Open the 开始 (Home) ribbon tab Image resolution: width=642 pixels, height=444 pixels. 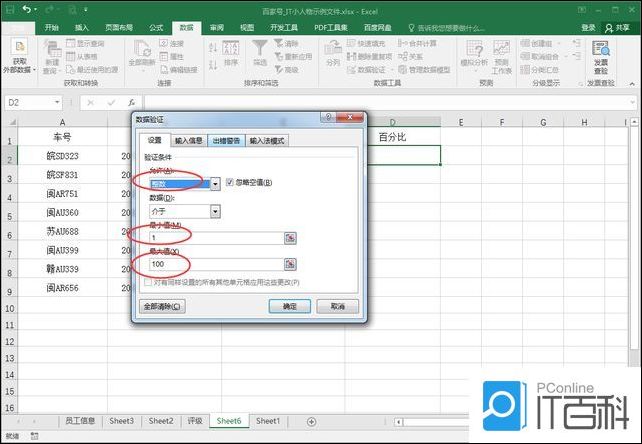tap(52, 27)
